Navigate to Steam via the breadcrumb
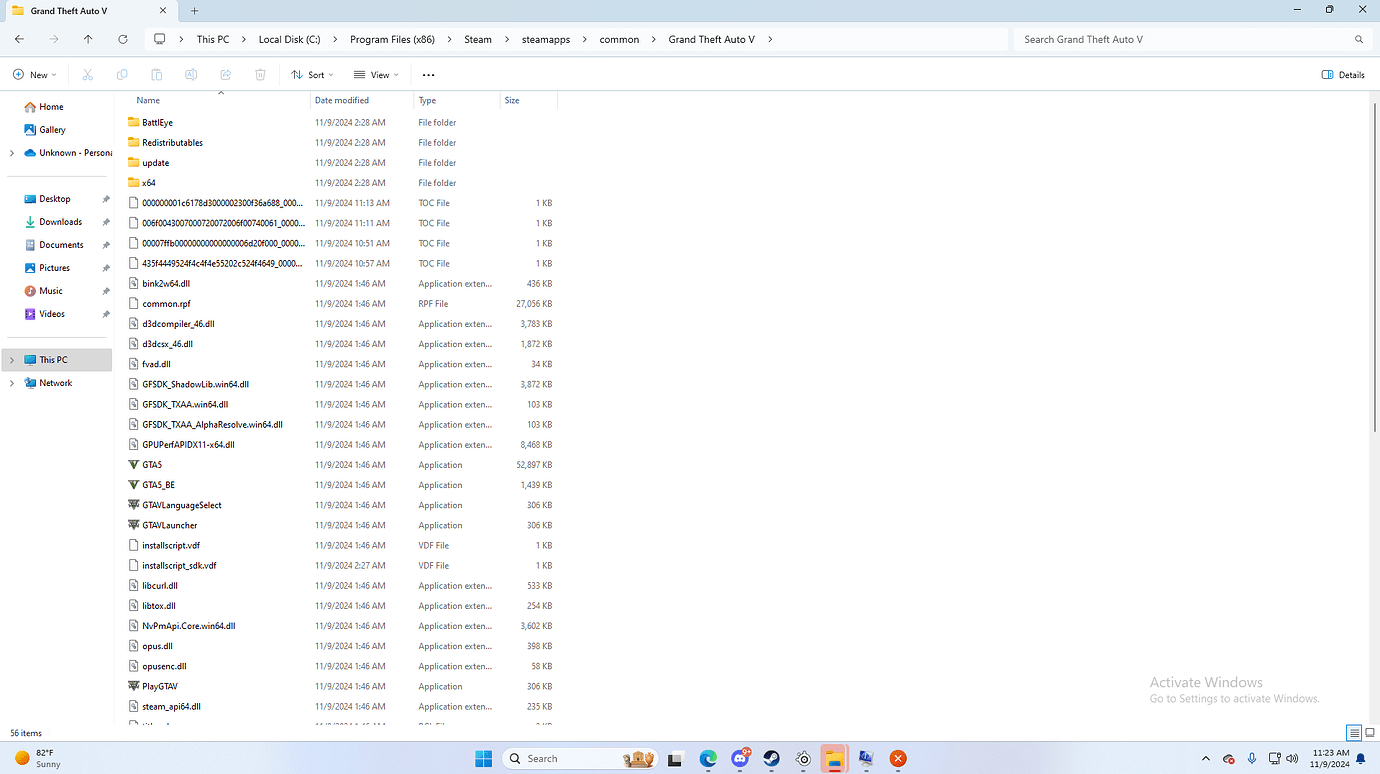 (x=477, y=39)
